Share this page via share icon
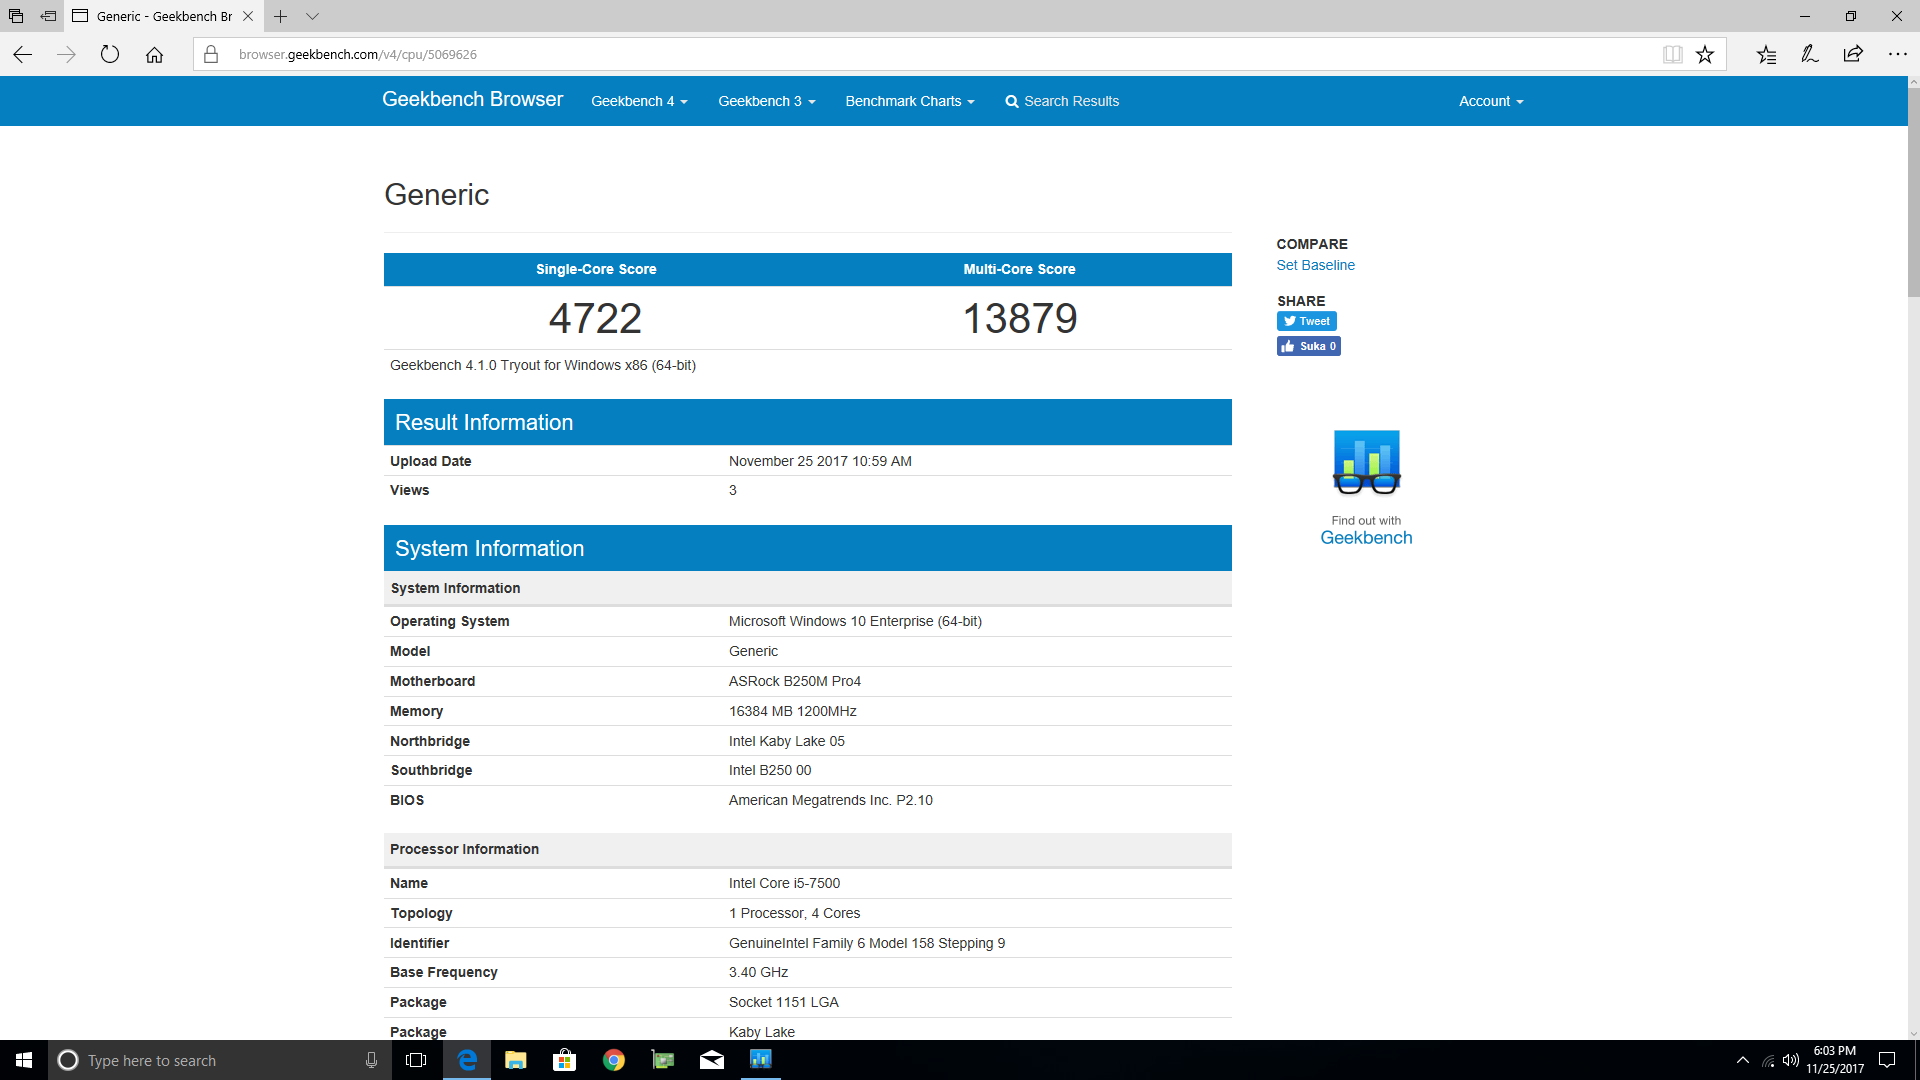Screen dimensions: 1920x1080 (x=1853, y=55)
